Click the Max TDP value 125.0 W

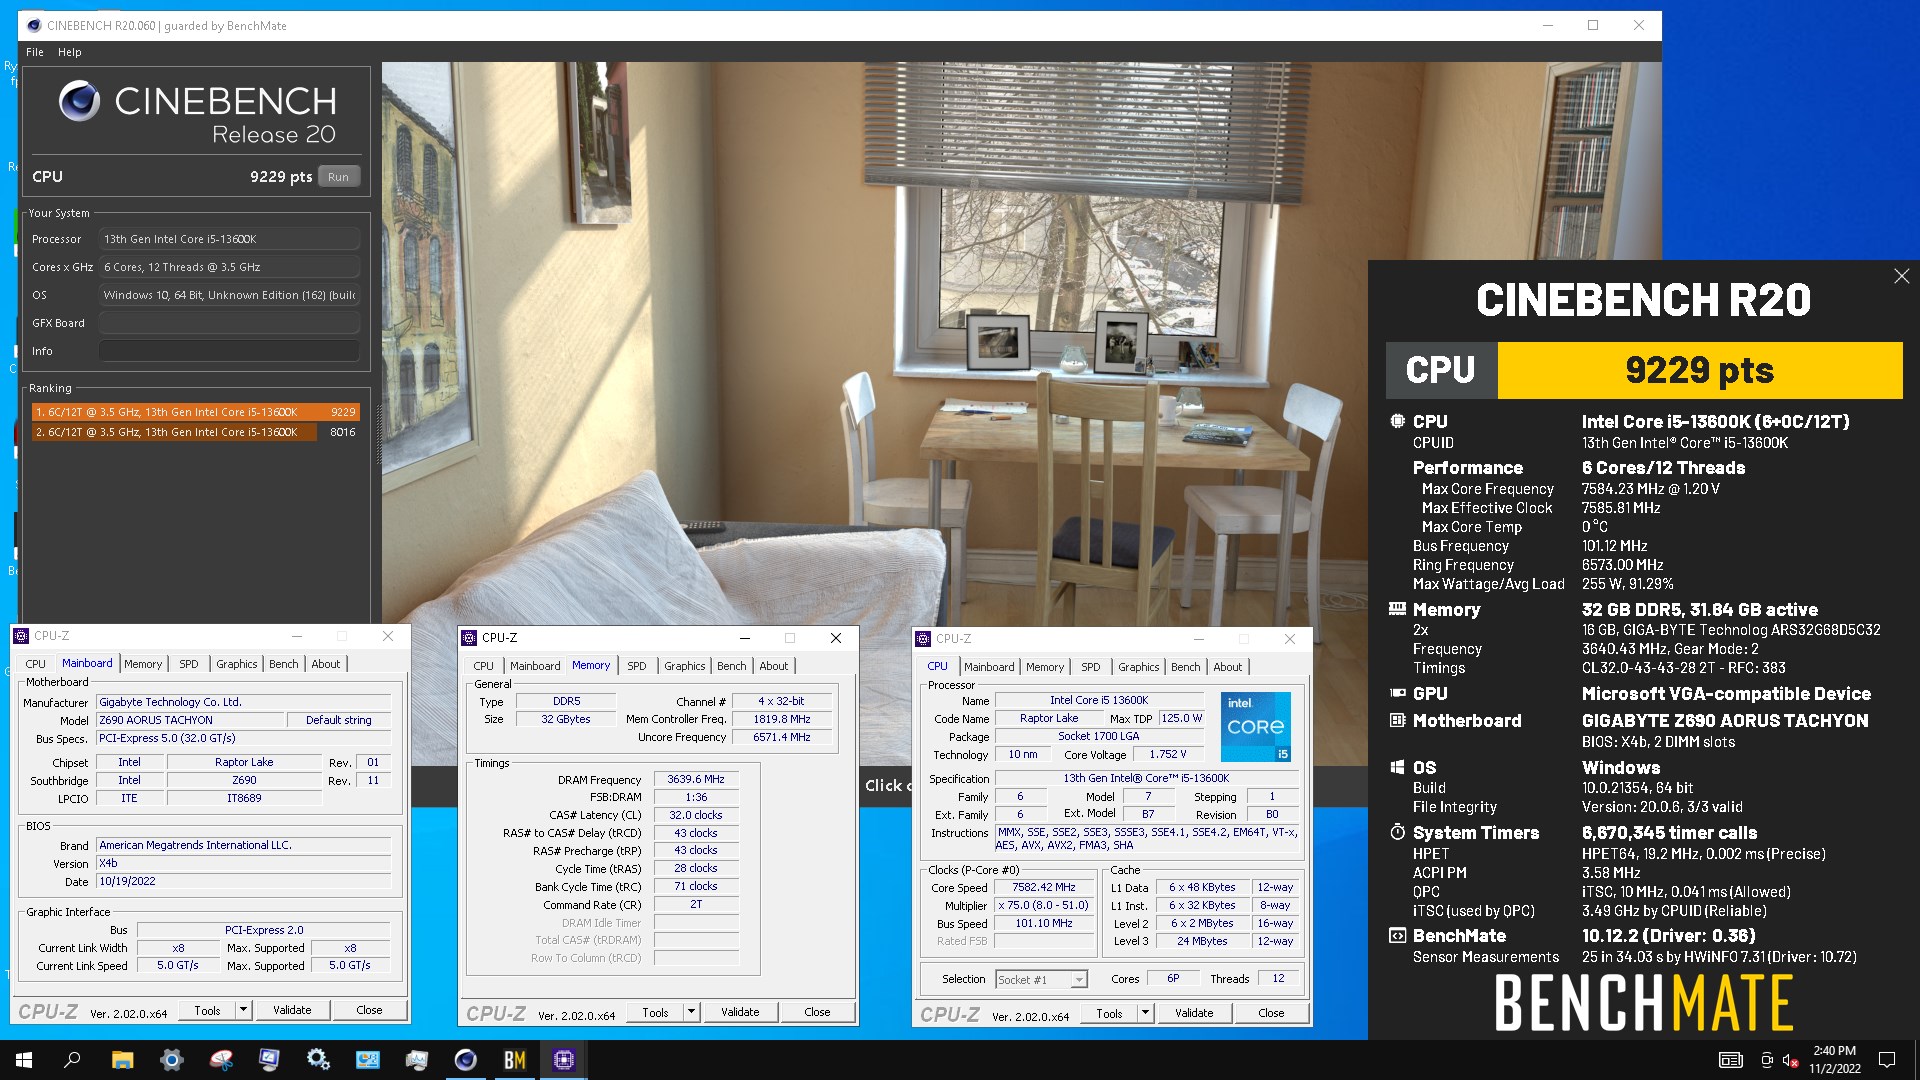click(1181, 718)
